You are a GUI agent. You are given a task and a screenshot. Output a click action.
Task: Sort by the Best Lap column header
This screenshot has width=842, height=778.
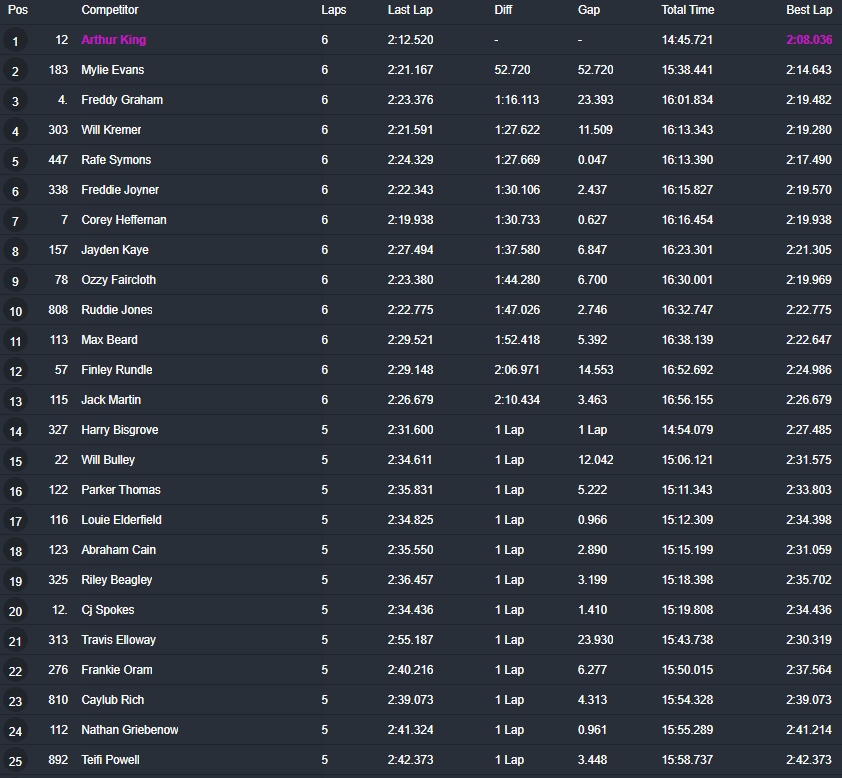click(809, 10)
